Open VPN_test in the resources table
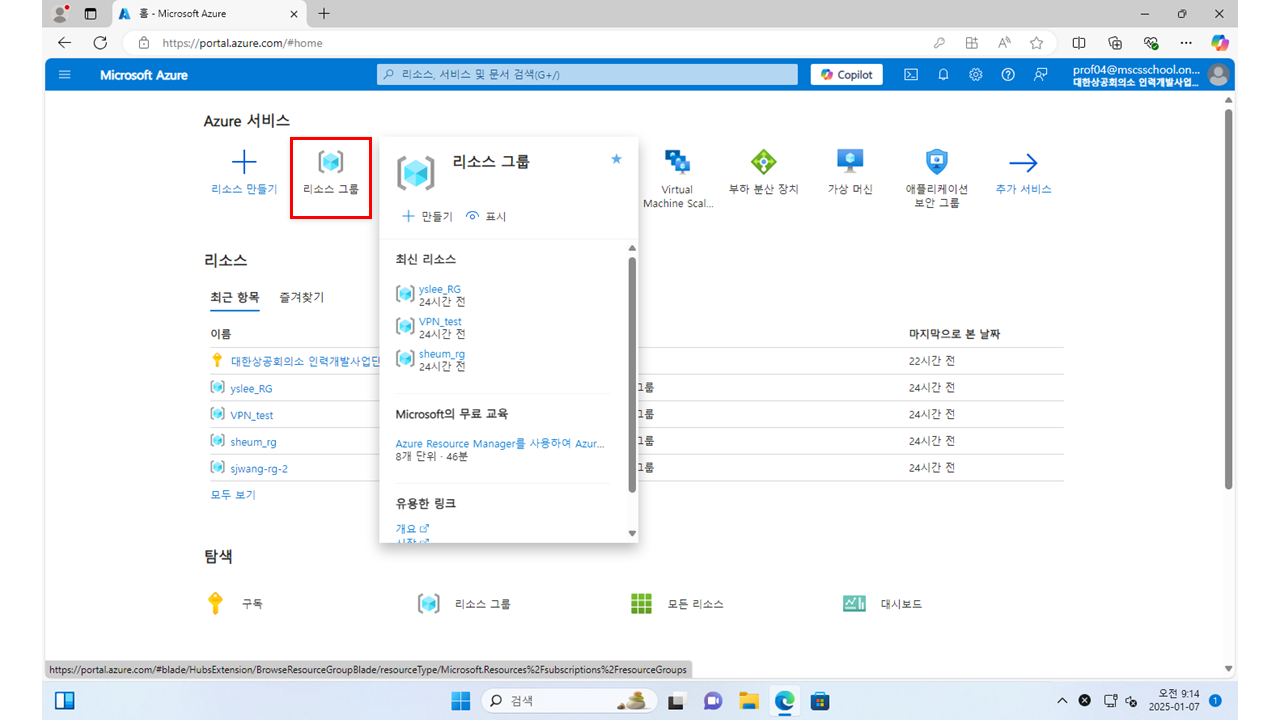The height and width of the screenshot is (720, 1280). [x=251, y=415]
